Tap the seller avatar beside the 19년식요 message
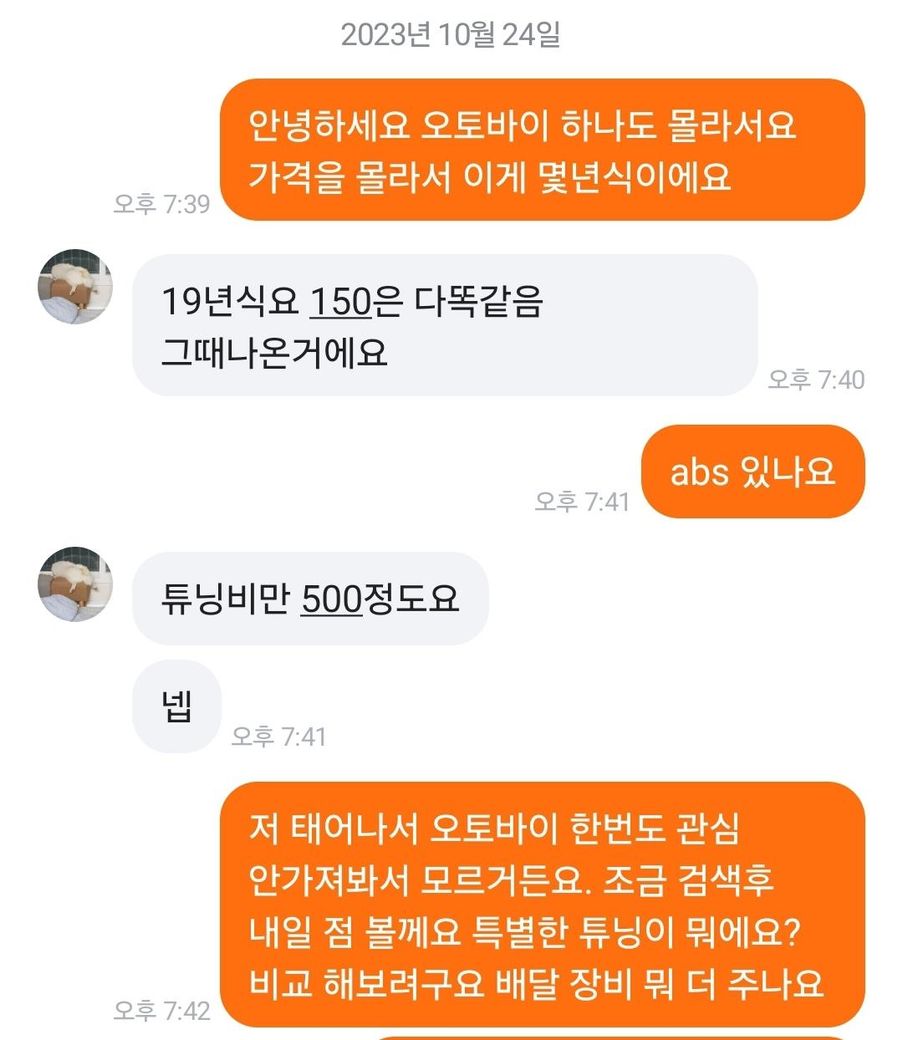 (x=75, y=287)
